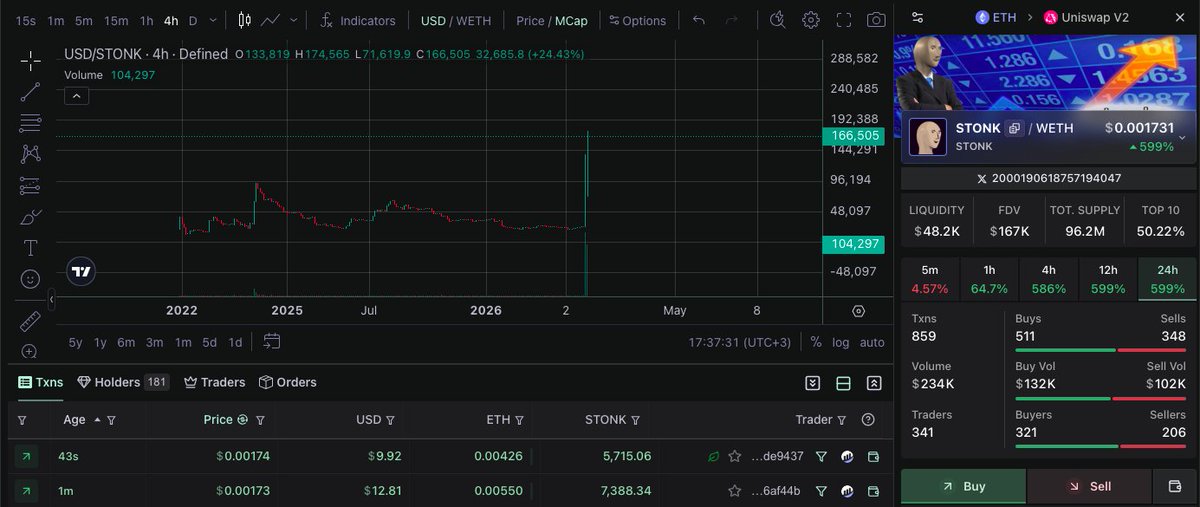
Task: Open chart settings gear
Action: (x=811, y=20)
